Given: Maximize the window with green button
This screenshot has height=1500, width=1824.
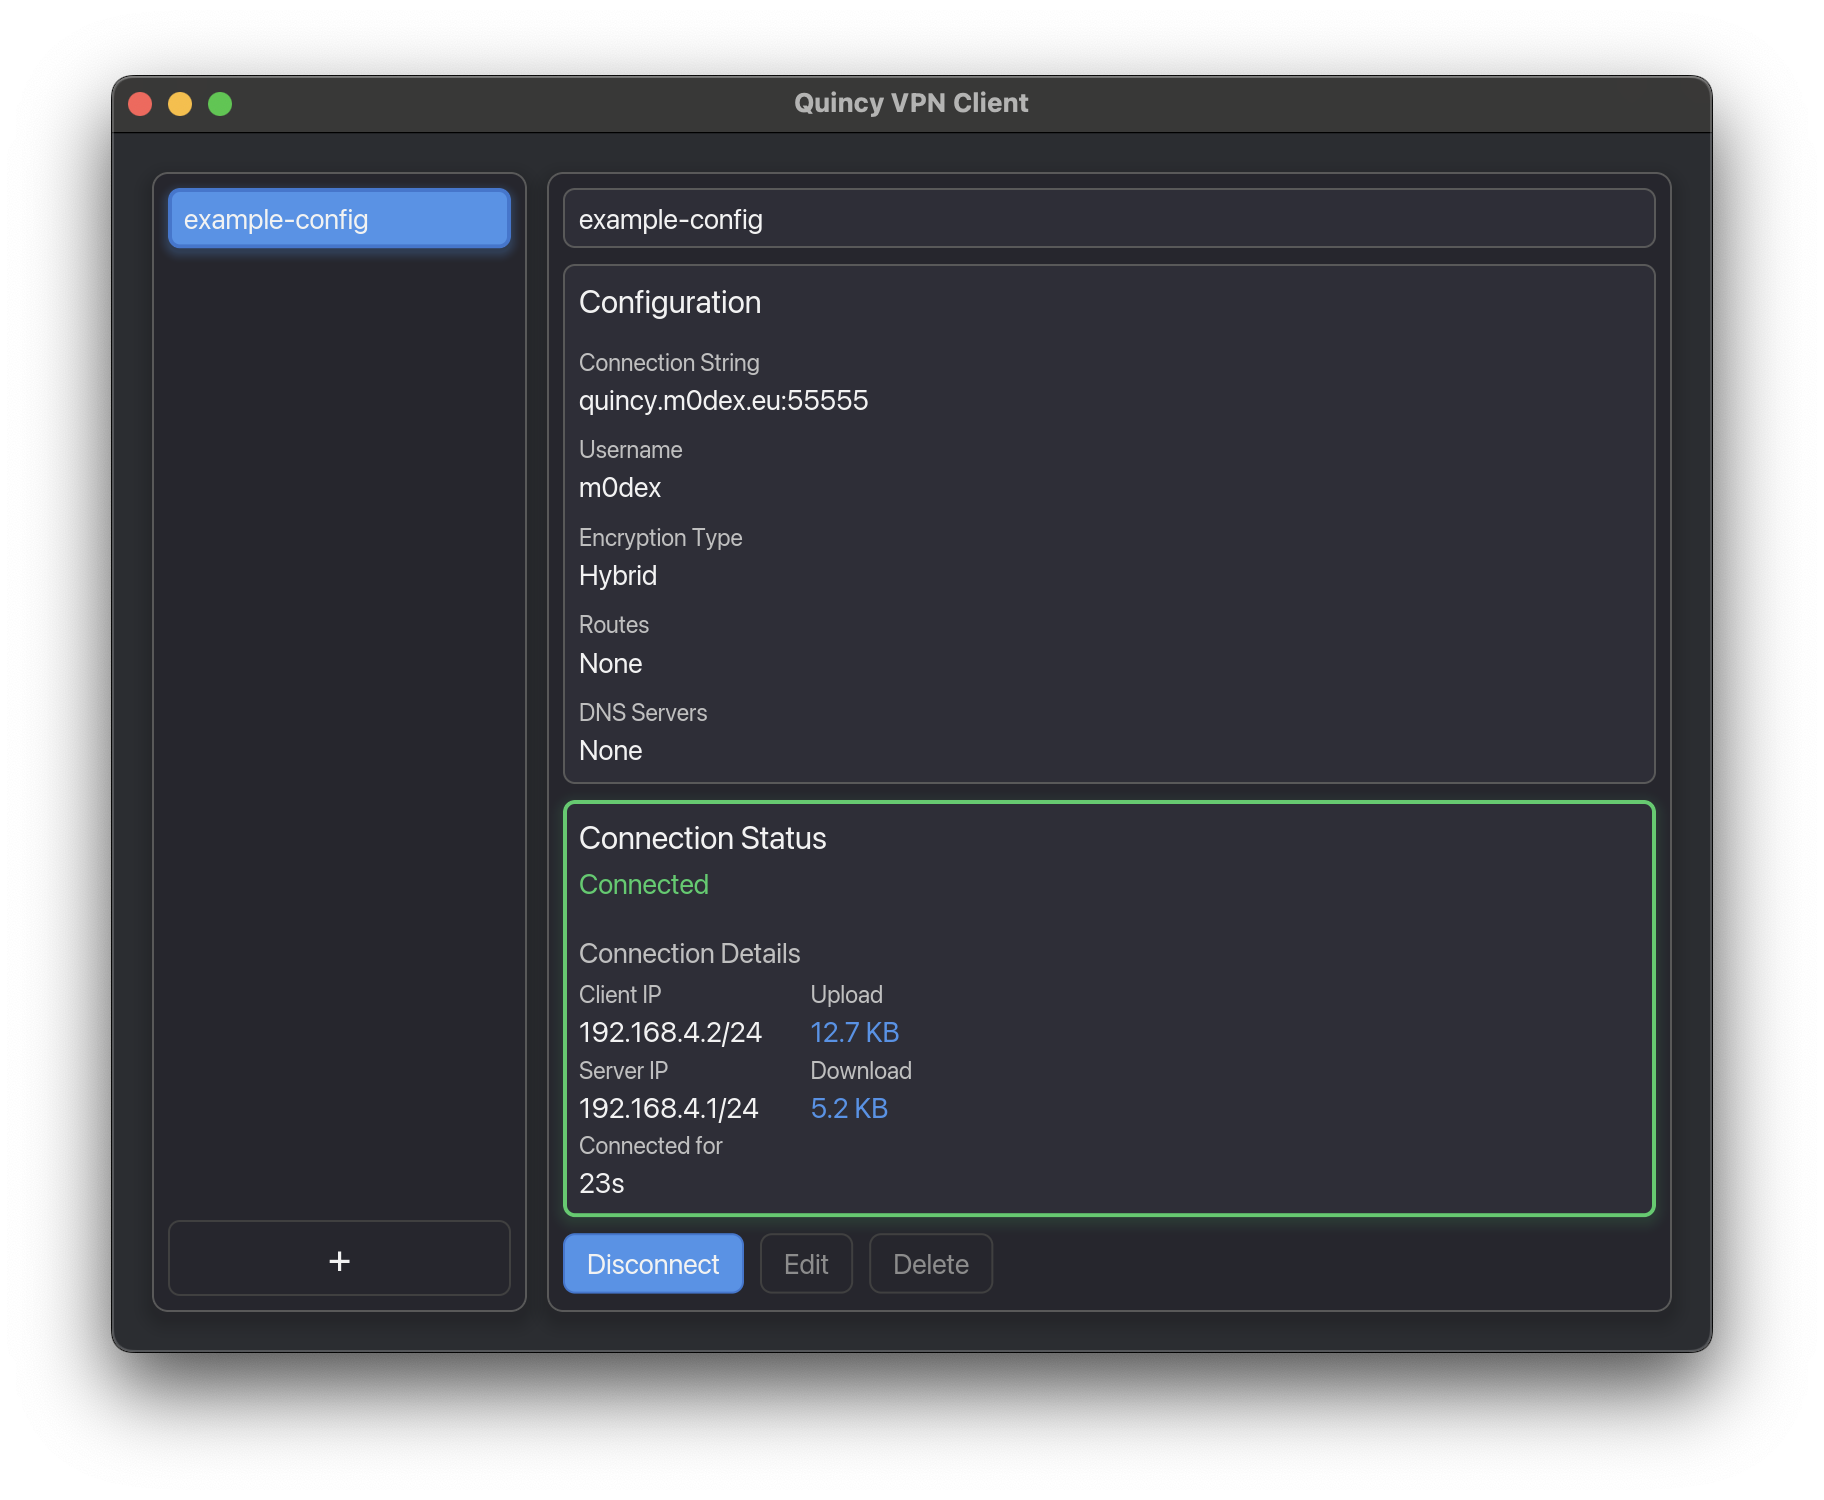Looking at the screenshot, I should coord(220,104).
